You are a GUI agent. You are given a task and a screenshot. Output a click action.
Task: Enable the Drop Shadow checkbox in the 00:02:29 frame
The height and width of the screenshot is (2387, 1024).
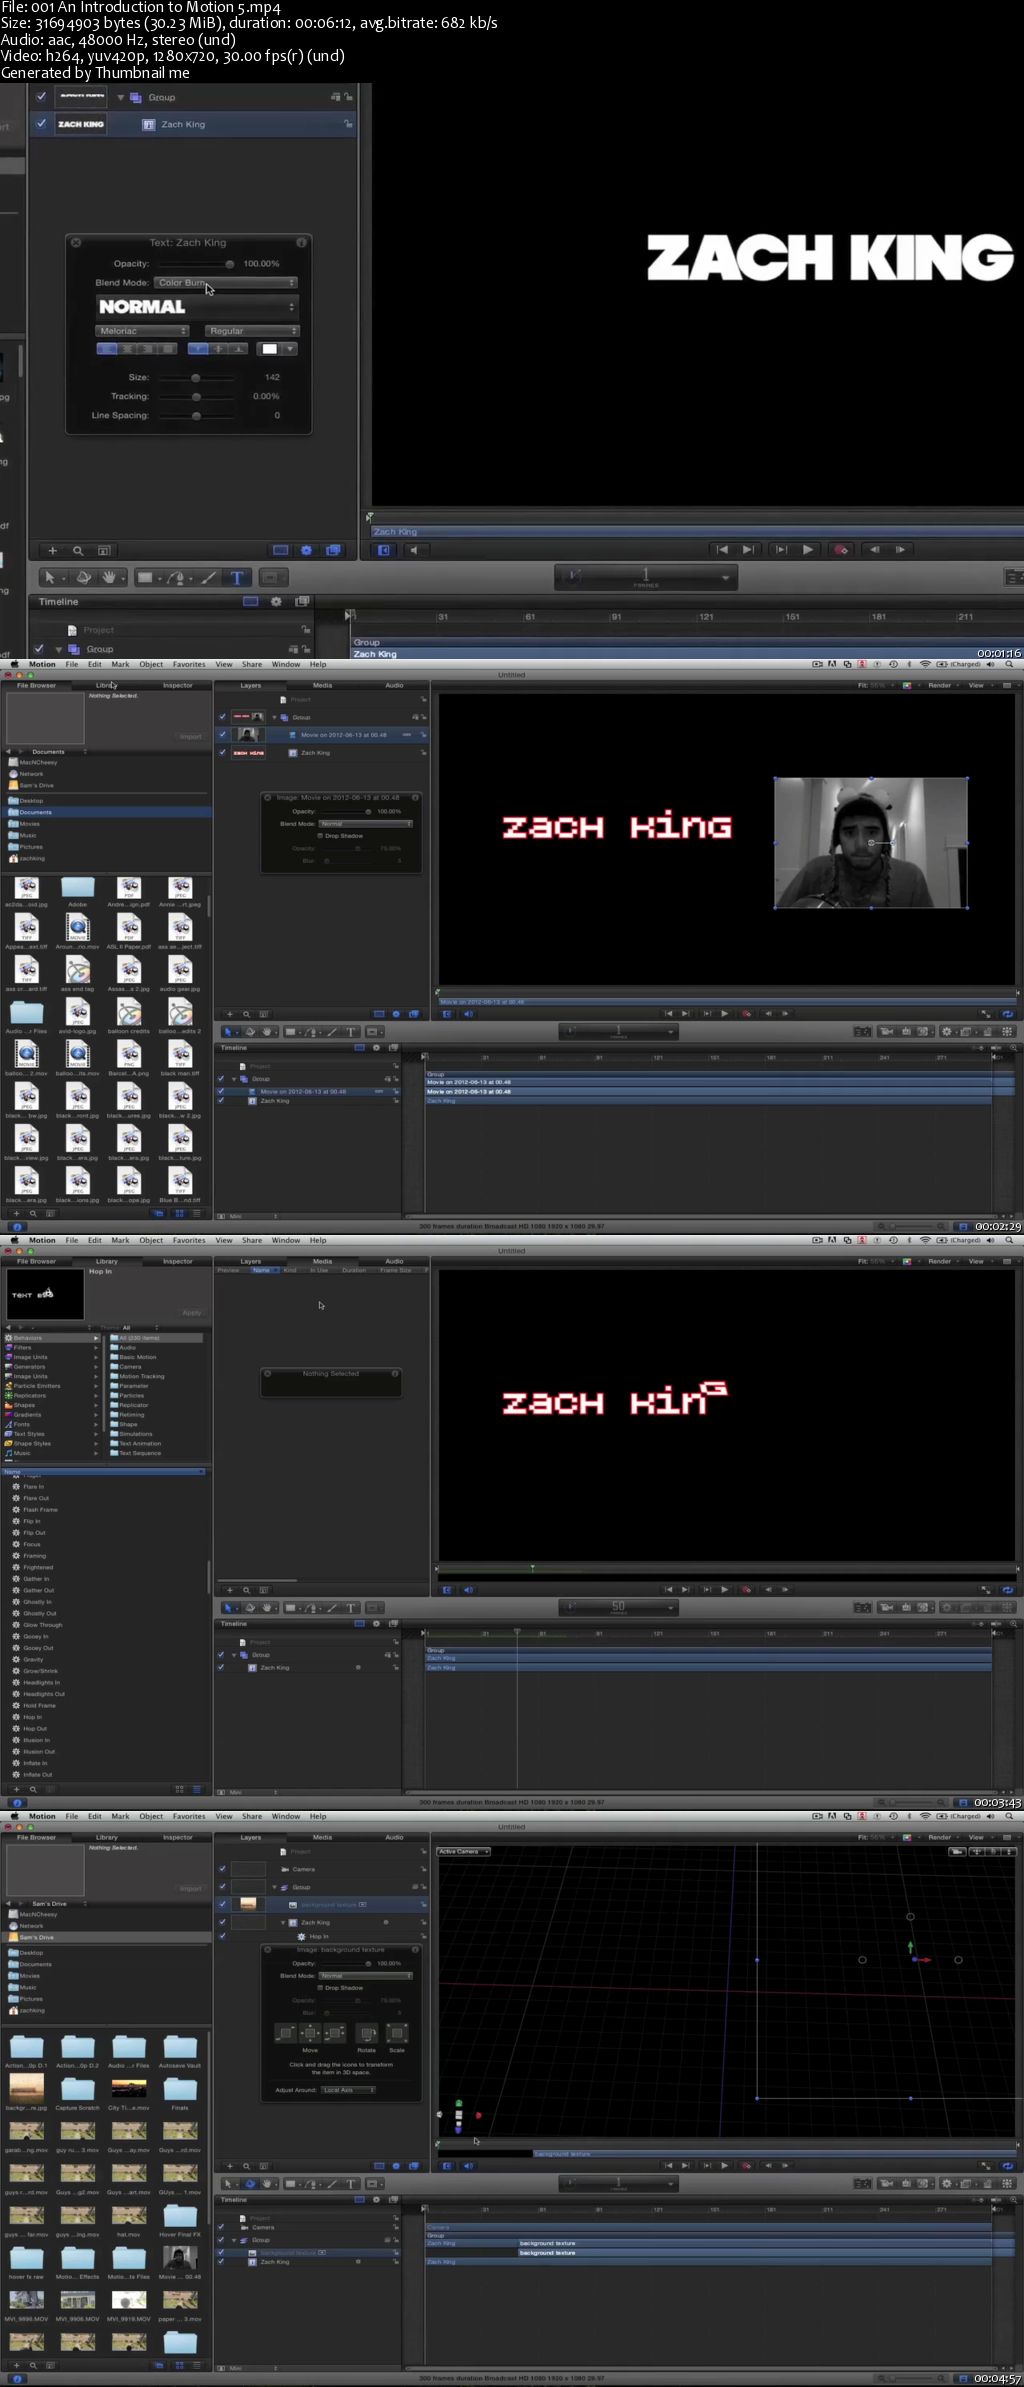click(x=320, y=836)
